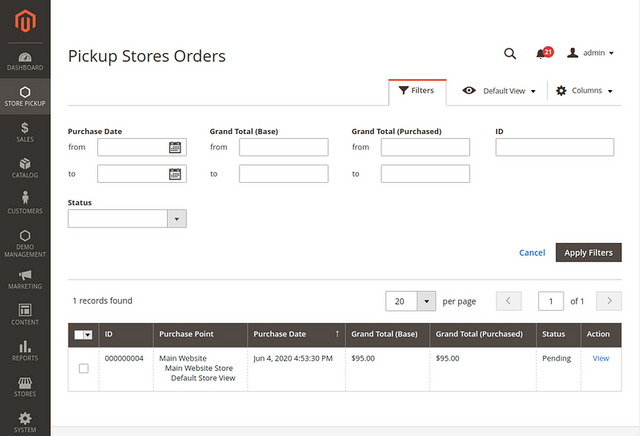Click the Default Store View text
640x436 pixels.
coord(203,378)
